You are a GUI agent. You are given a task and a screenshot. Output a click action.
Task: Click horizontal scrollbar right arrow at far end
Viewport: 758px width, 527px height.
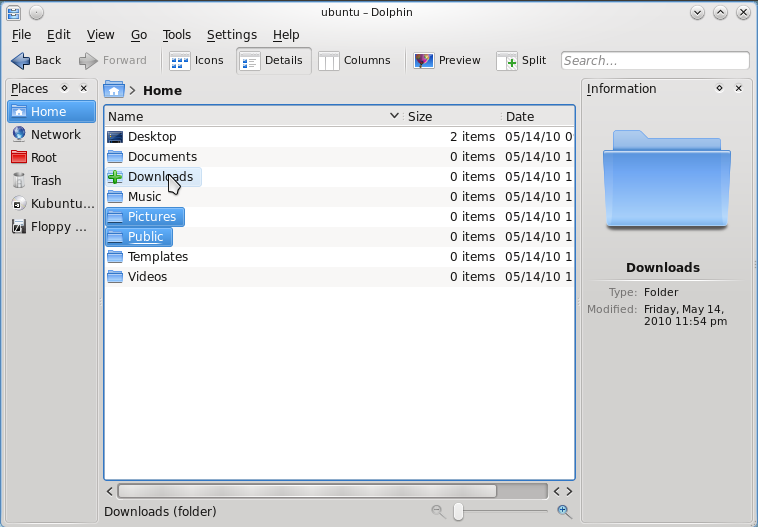pyautogui.click(x=569, y=492)
